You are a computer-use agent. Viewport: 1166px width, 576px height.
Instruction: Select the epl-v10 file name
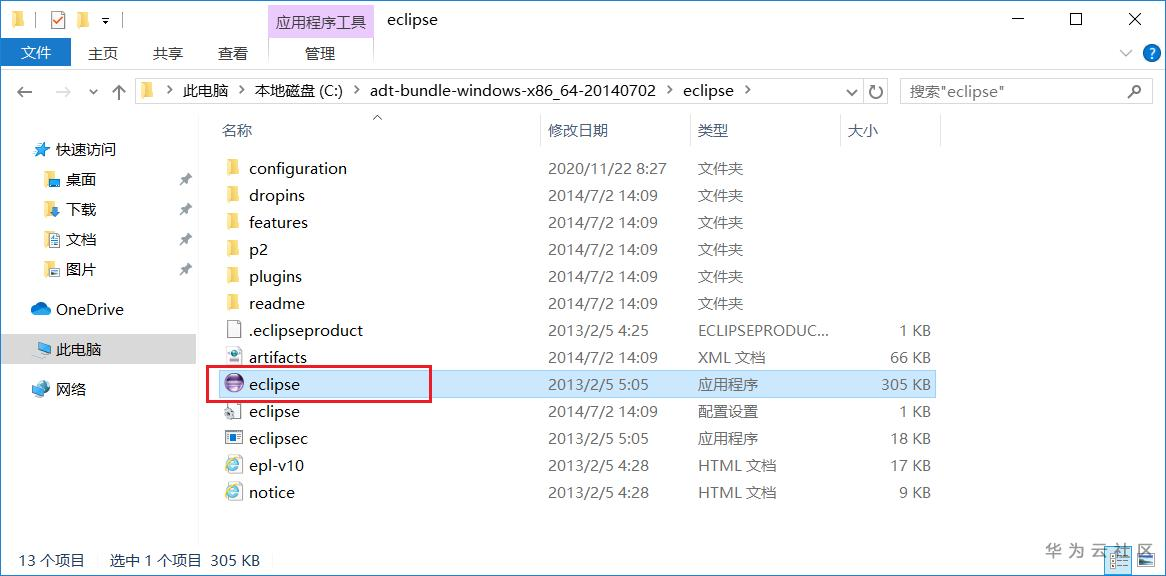(276, 466)
